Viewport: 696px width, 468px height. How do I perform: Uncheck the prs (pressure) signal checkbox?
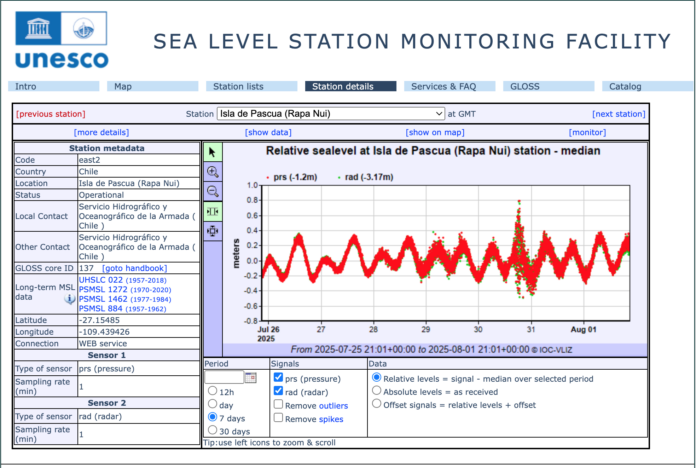[279, 377]
